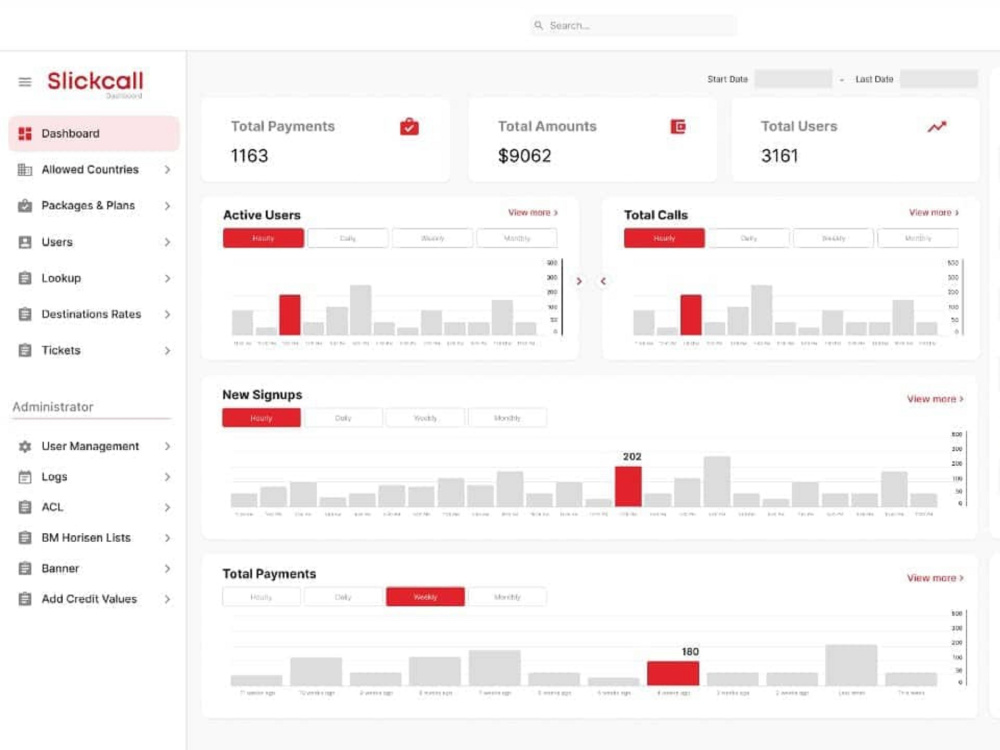Click the User Management gear icon

(x=25, y=446)
